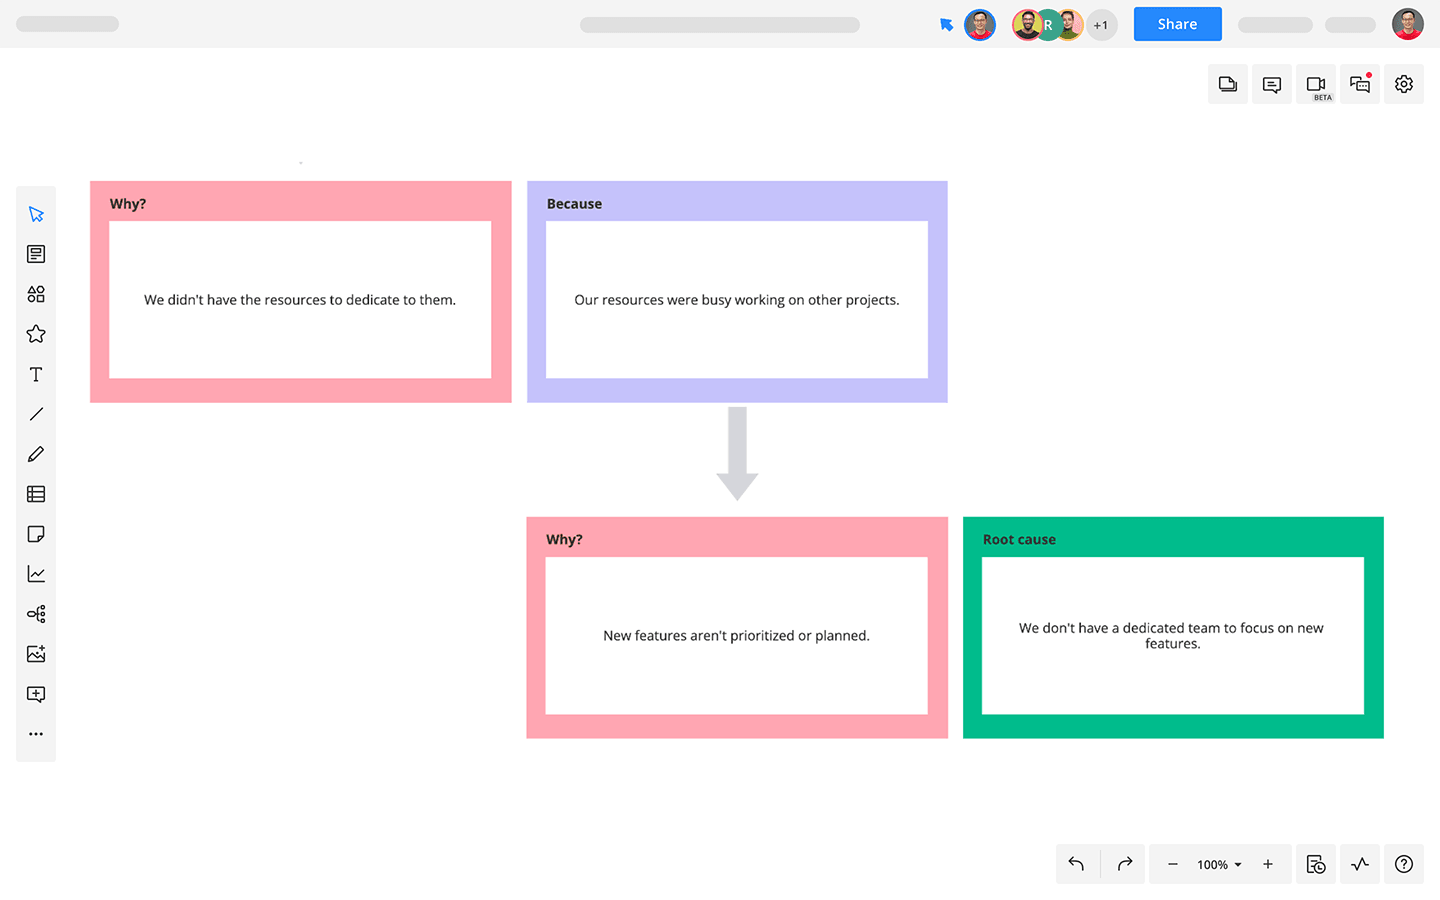Image resolution: width=1440 pixels, height=900 pixels.
Task: Click 'Why?' heading on lower pink card
Action: pyautogui.click(x=564, y=540)
